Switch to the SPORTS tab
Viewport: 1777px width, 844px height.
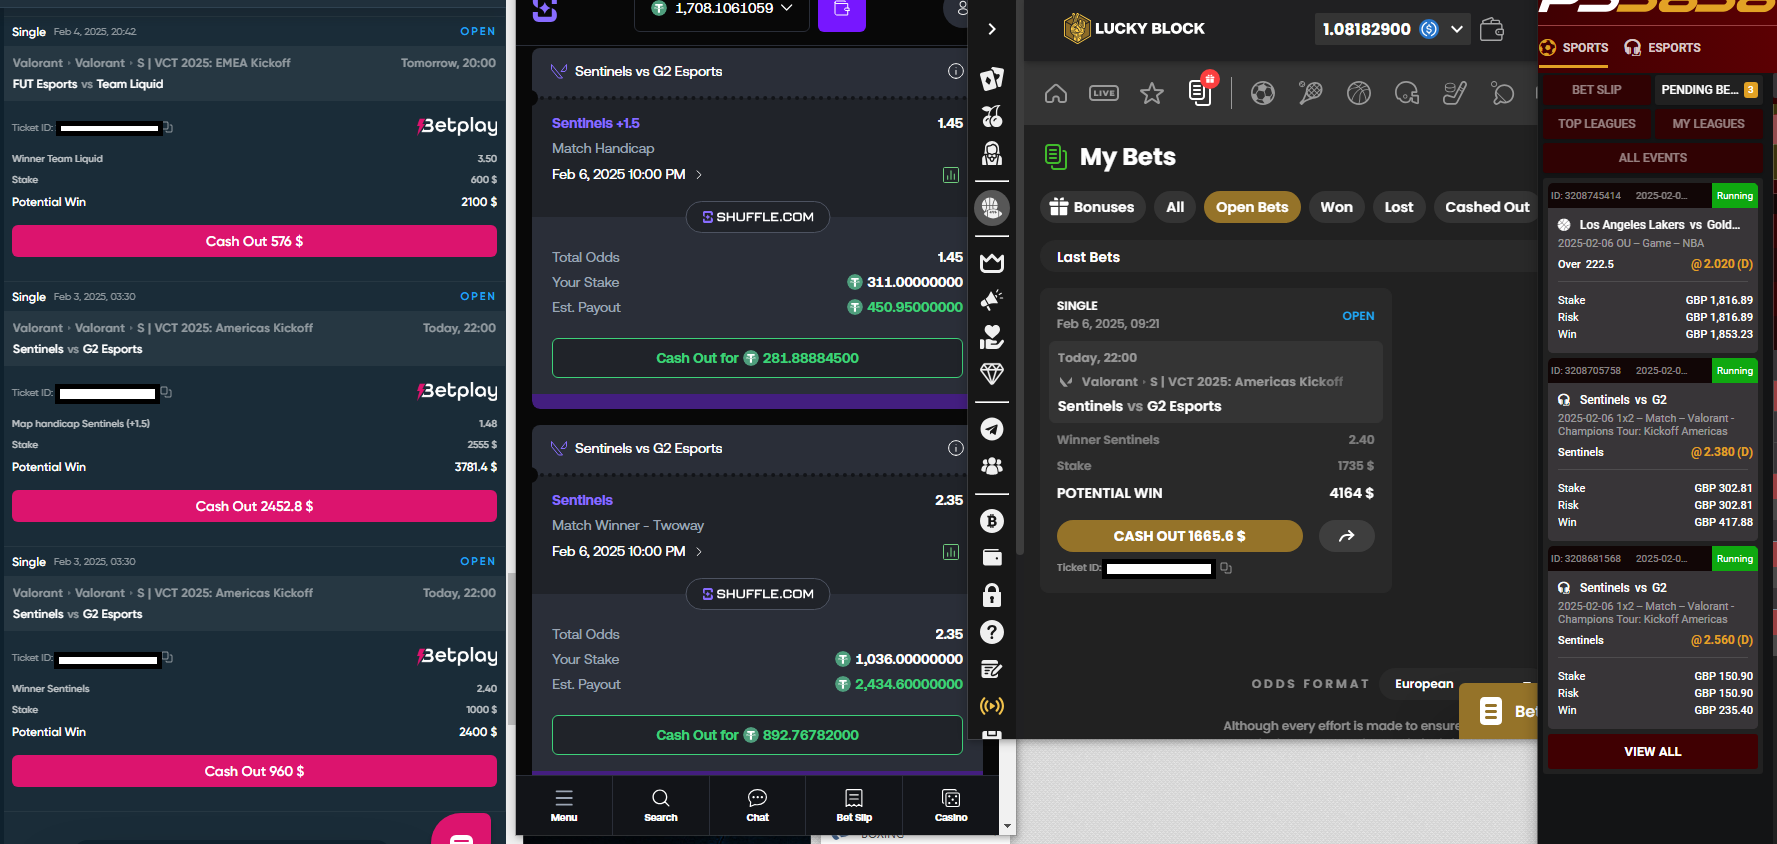pos(1574,47)
